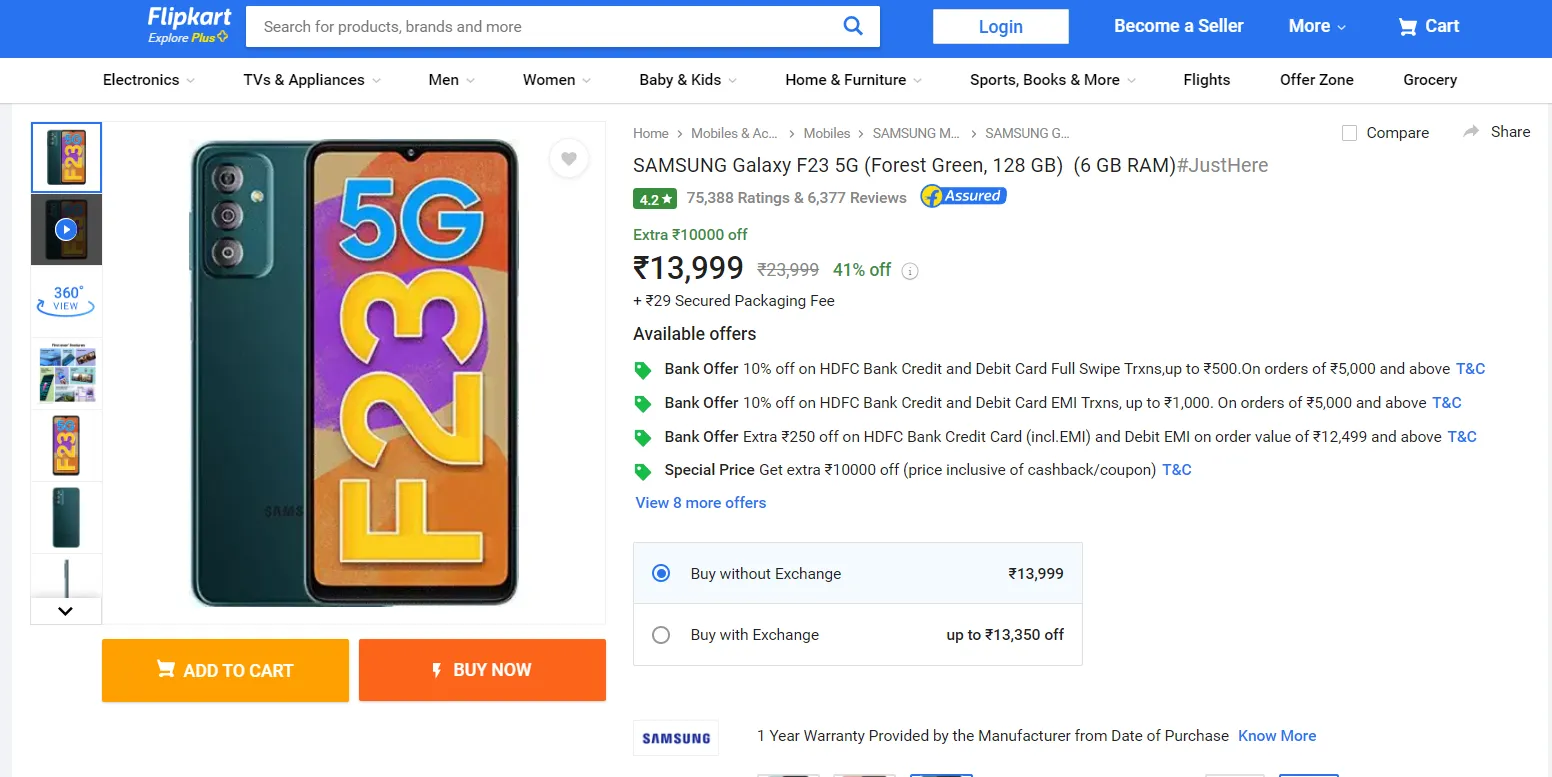Click the search magnifier icon
The width and height of the screenshot is (1552, 777).
click(x=852, y=26)
